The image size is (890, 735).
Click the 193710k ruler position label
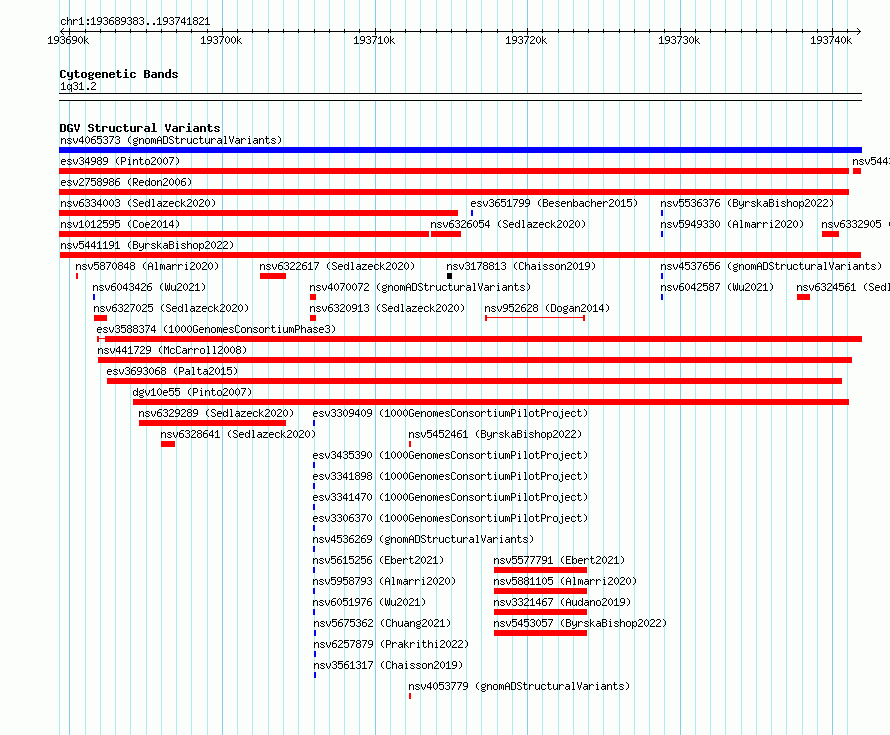point(373,40)
